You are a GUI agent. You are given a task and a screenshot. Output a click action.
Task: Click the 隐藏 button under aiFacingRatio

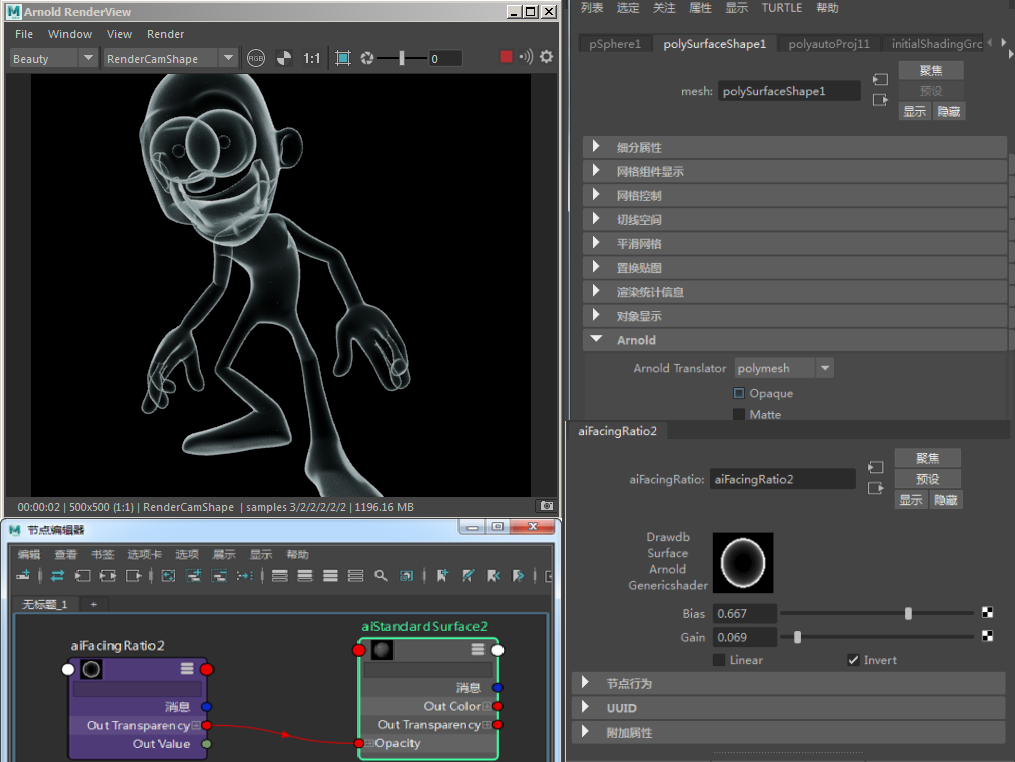945,500
